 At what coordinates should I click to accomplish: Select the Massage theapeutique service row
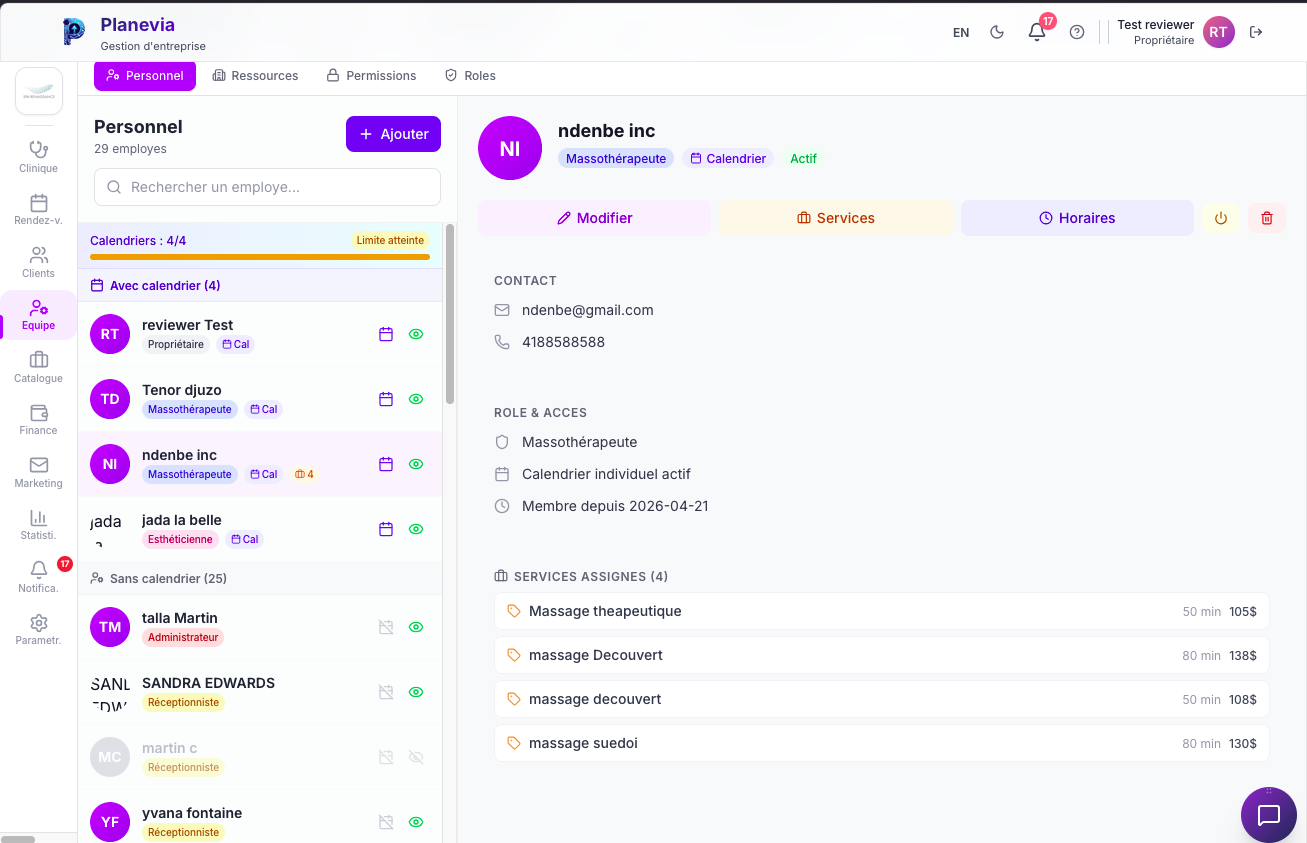881,611
